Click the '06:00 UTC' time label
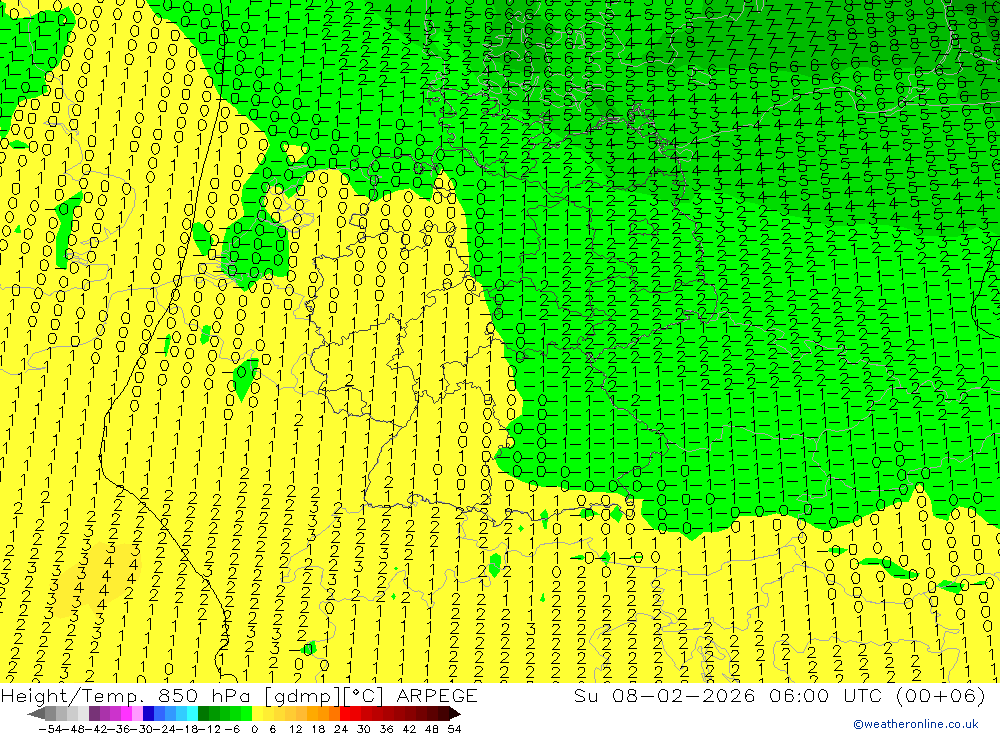1000x733 pixels. click(x=825, y=695)
